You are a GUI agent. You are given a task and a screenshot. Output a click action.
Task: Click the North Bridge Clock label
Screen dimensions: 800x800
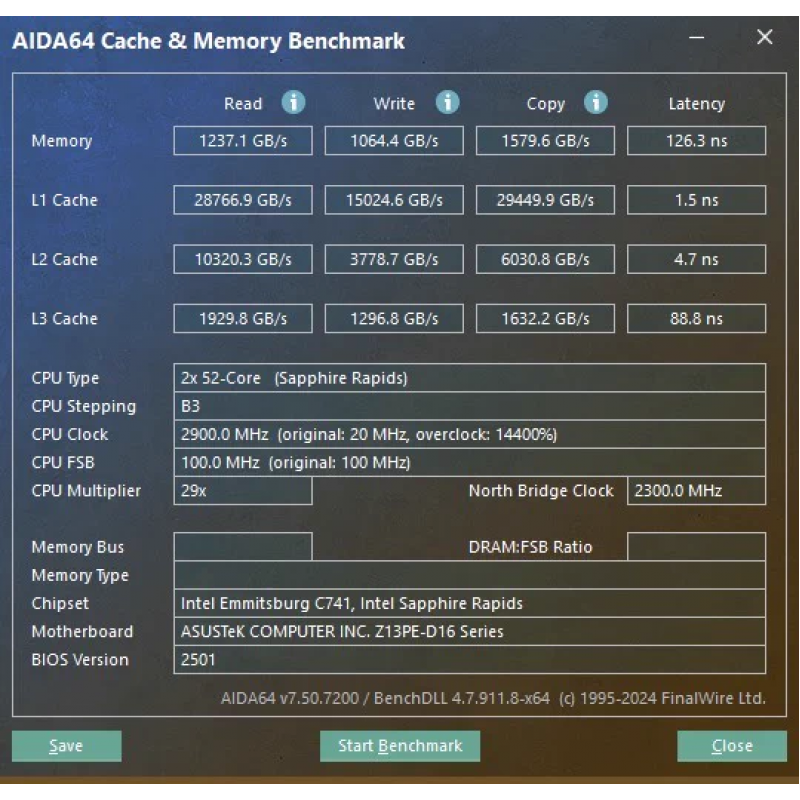tap(541, 491)
